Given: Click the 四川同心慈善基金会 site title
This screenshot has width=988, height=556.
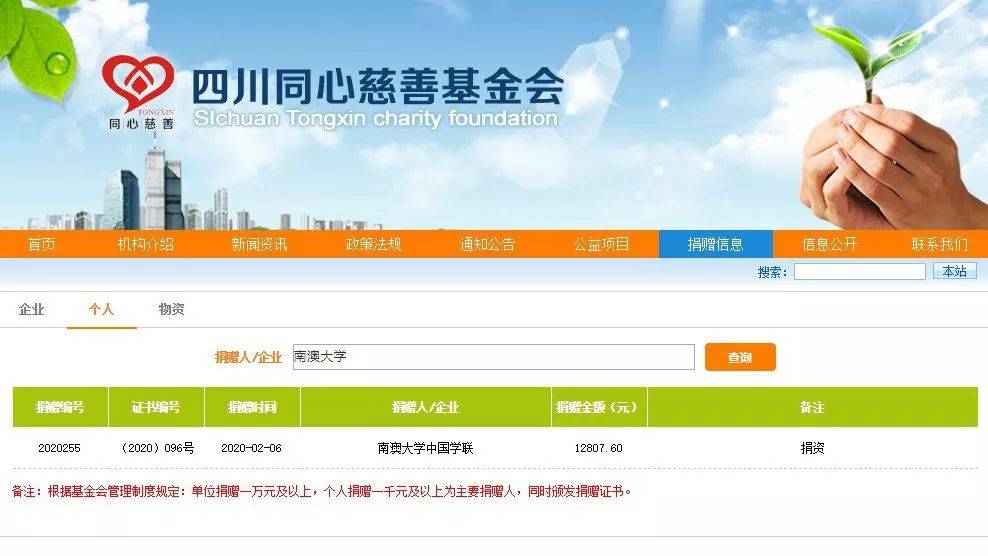Looking at the screenshot, I should [x=377, y=86].
